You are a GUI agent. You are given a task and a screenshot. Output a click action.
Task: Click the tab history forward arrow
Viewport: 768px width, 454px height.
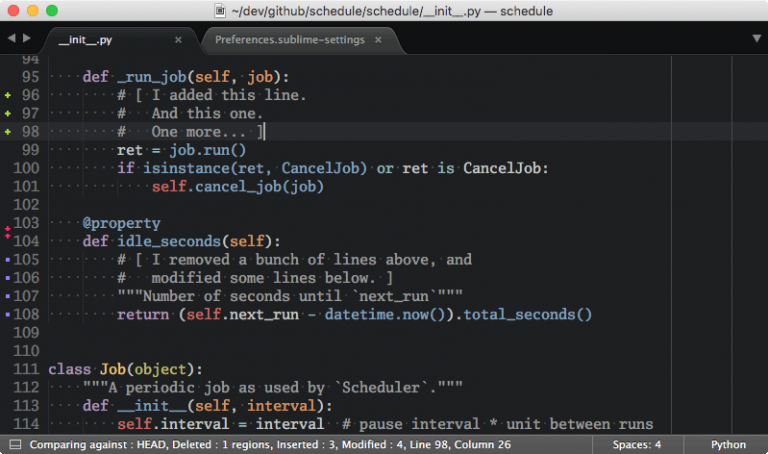[26, 39]
